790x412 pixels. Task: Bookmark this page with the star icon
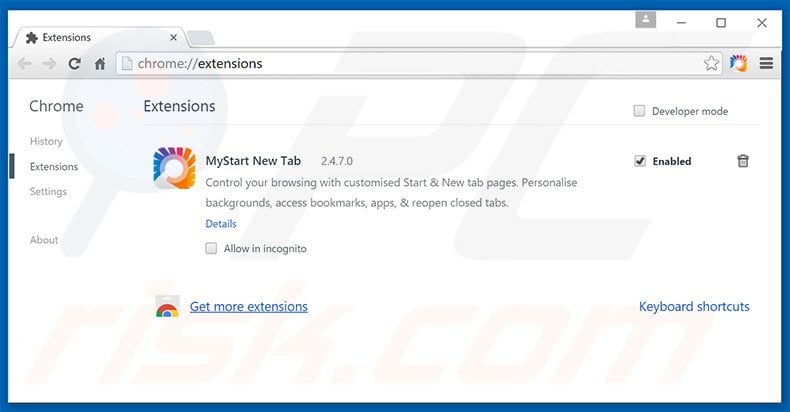tap(711, 63)
